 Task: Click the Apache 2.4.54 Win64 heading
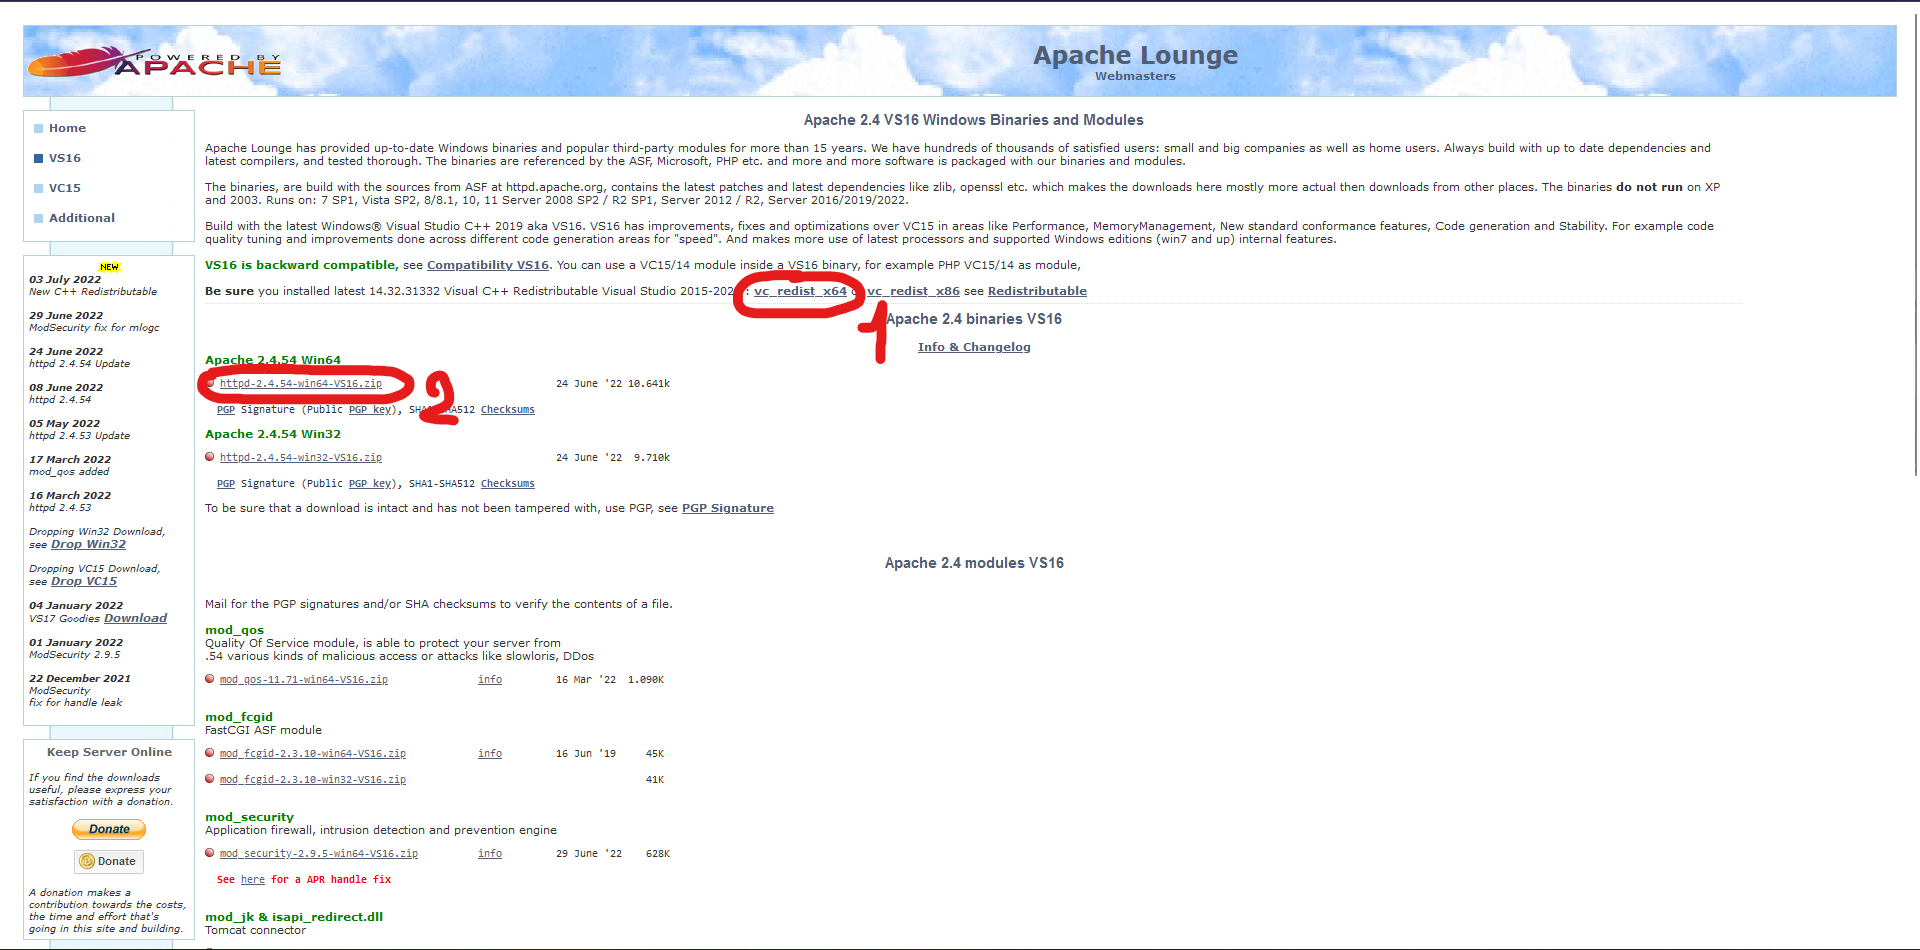(273, 360)
